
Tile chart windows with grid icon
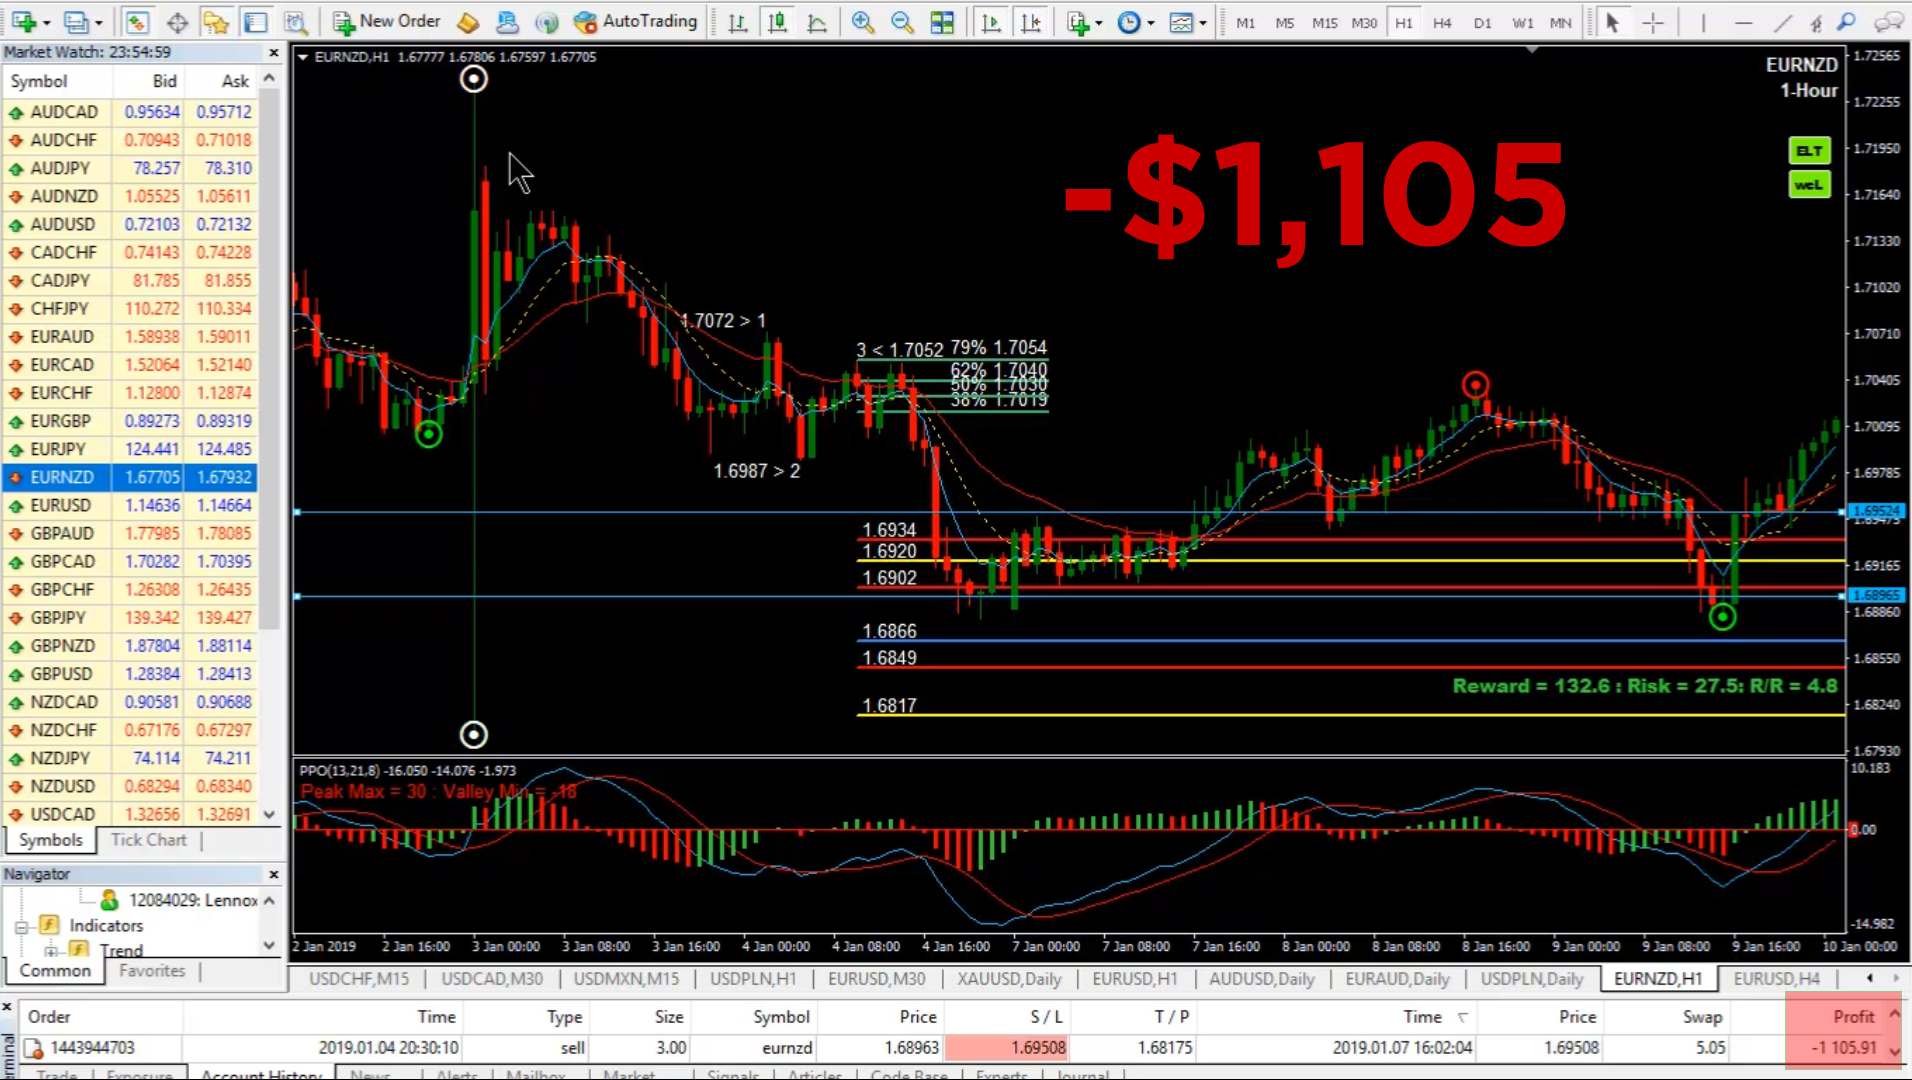tap(942, 21)
